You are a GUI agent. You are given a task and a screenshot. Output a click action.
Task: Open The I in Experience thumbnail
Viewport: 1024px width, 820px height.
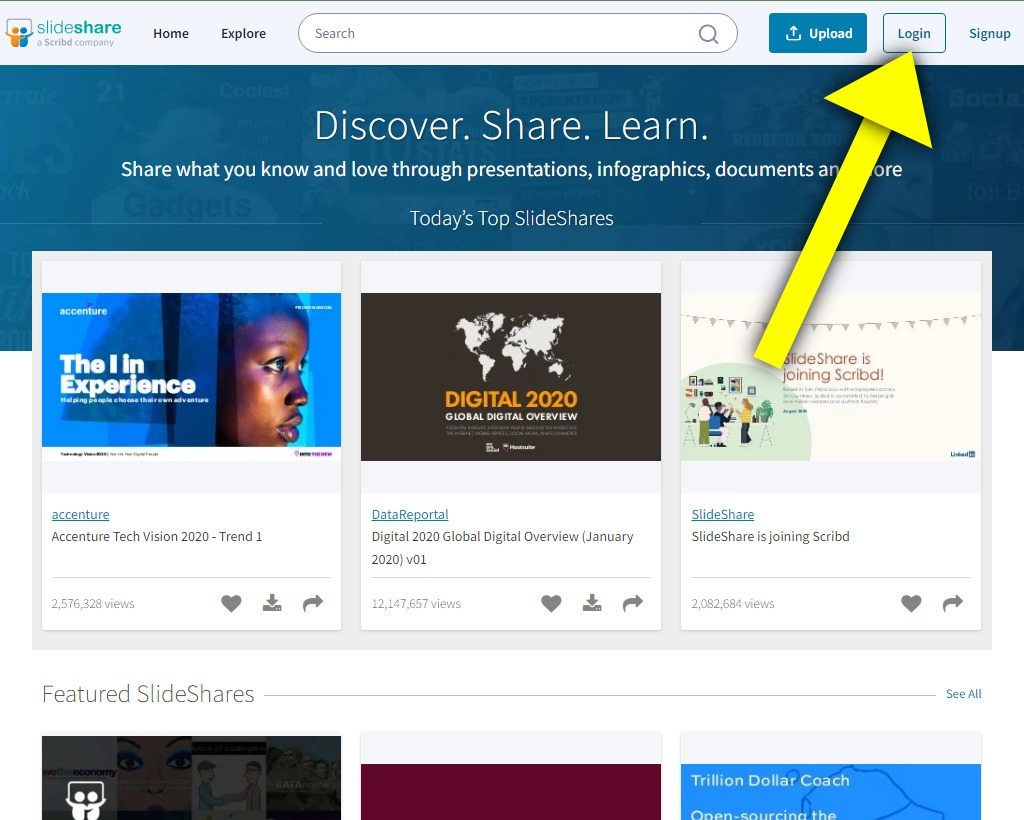coord(191,377)
